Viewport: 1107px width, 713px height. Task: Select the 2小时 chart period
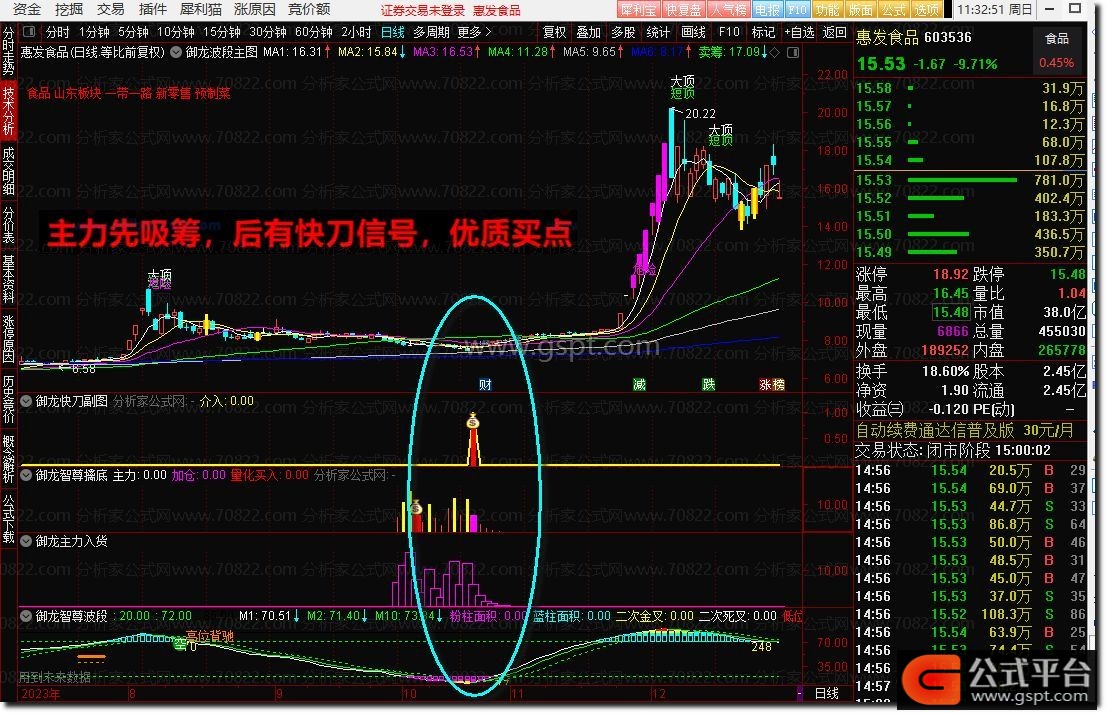356,32
